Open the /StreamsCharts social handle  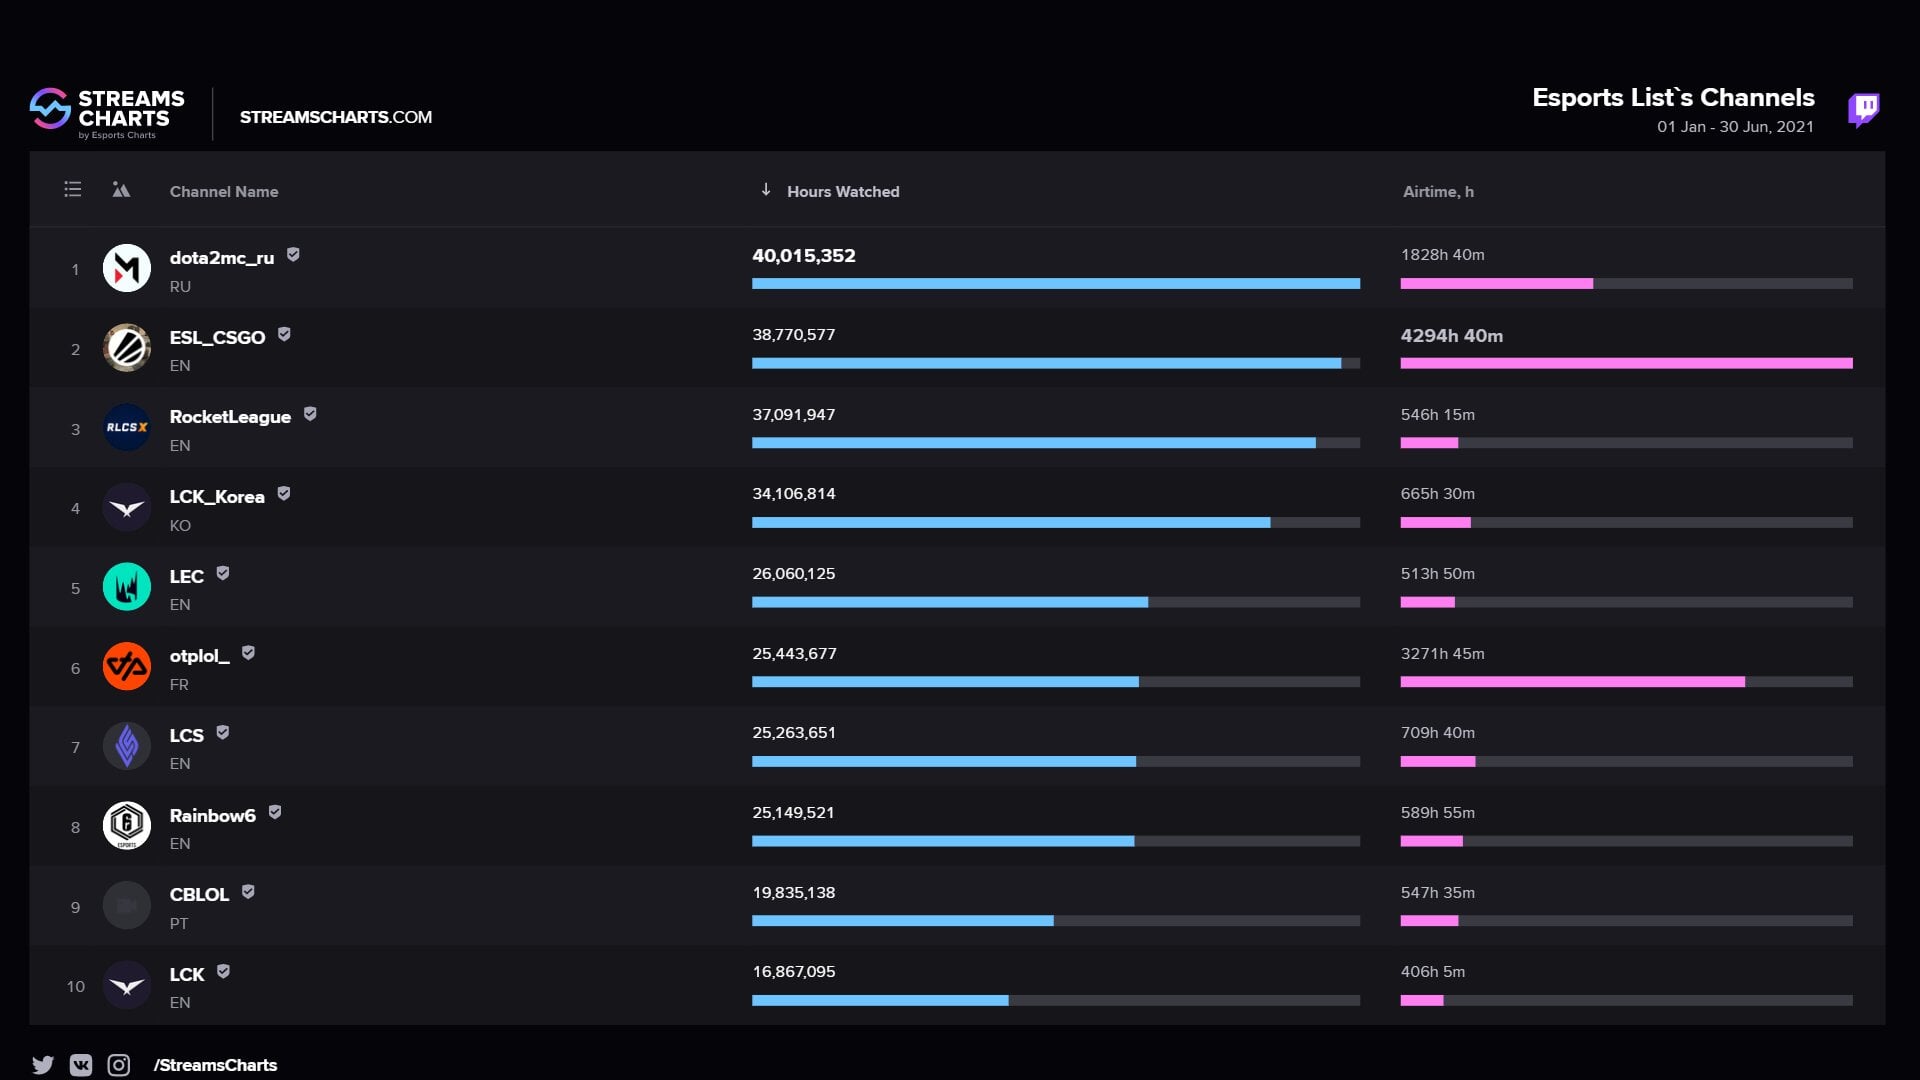(215, 1065)
